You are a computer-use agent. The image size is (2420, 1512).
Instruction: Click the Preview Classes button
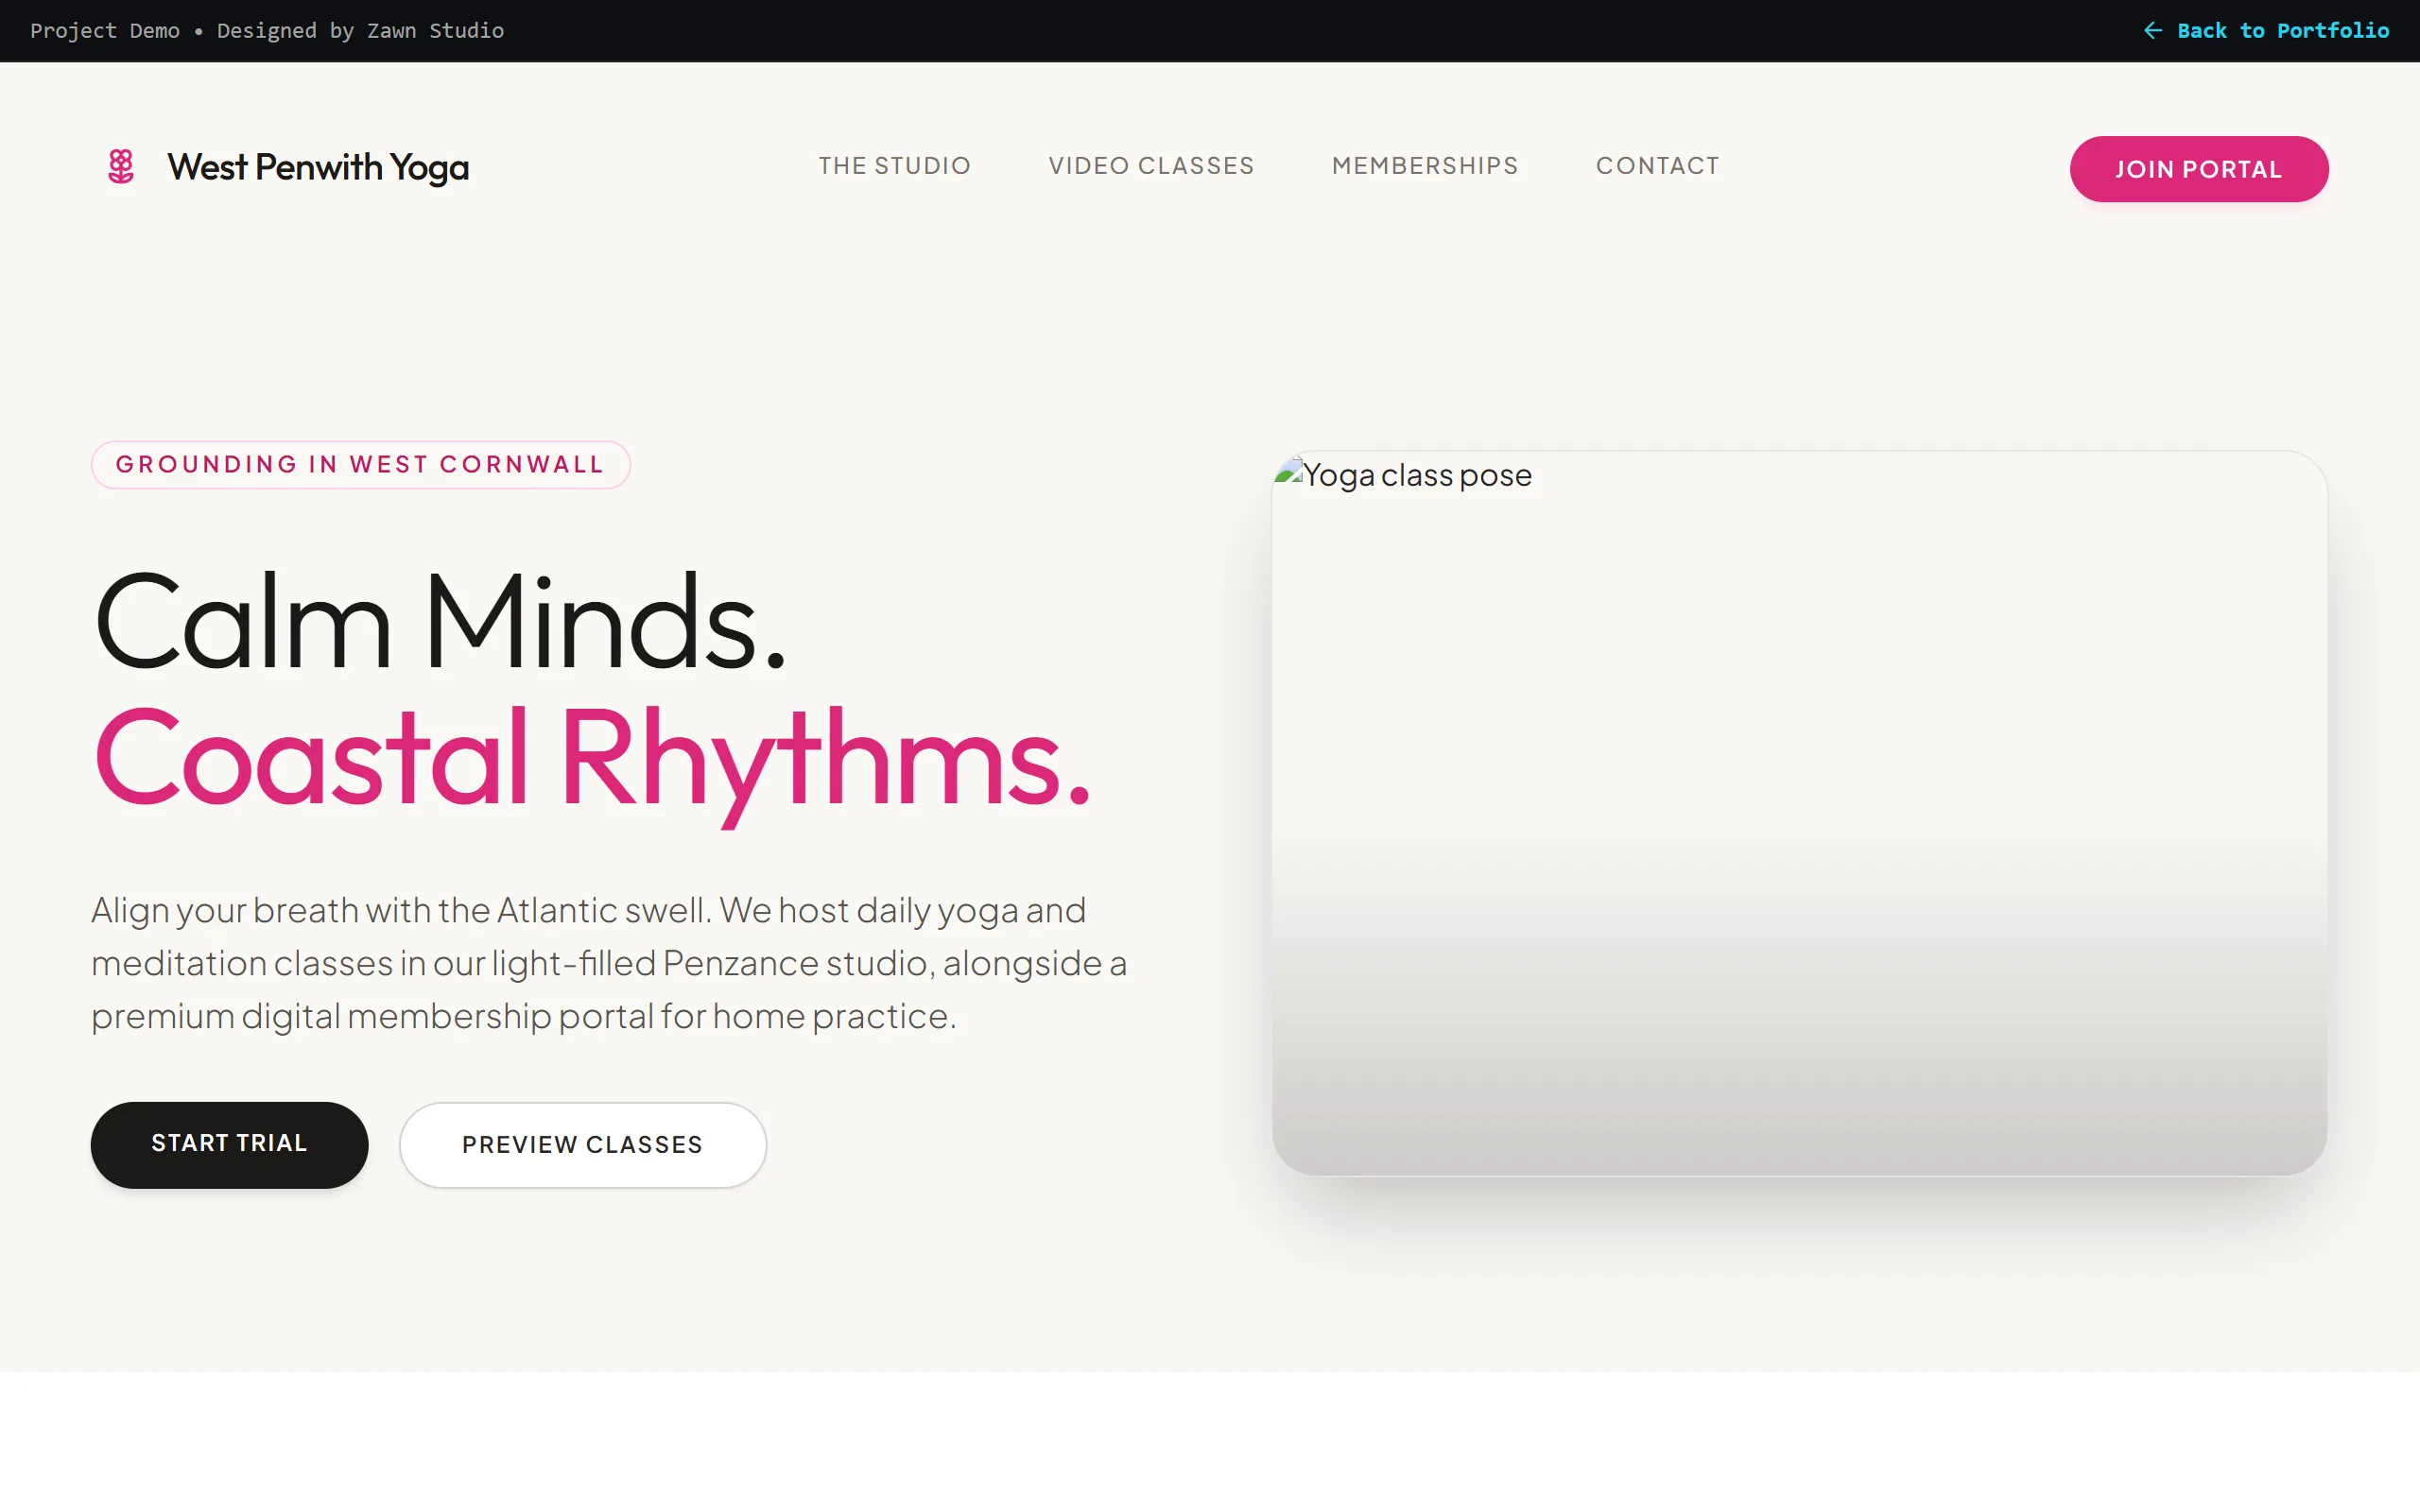point(583,1144)
